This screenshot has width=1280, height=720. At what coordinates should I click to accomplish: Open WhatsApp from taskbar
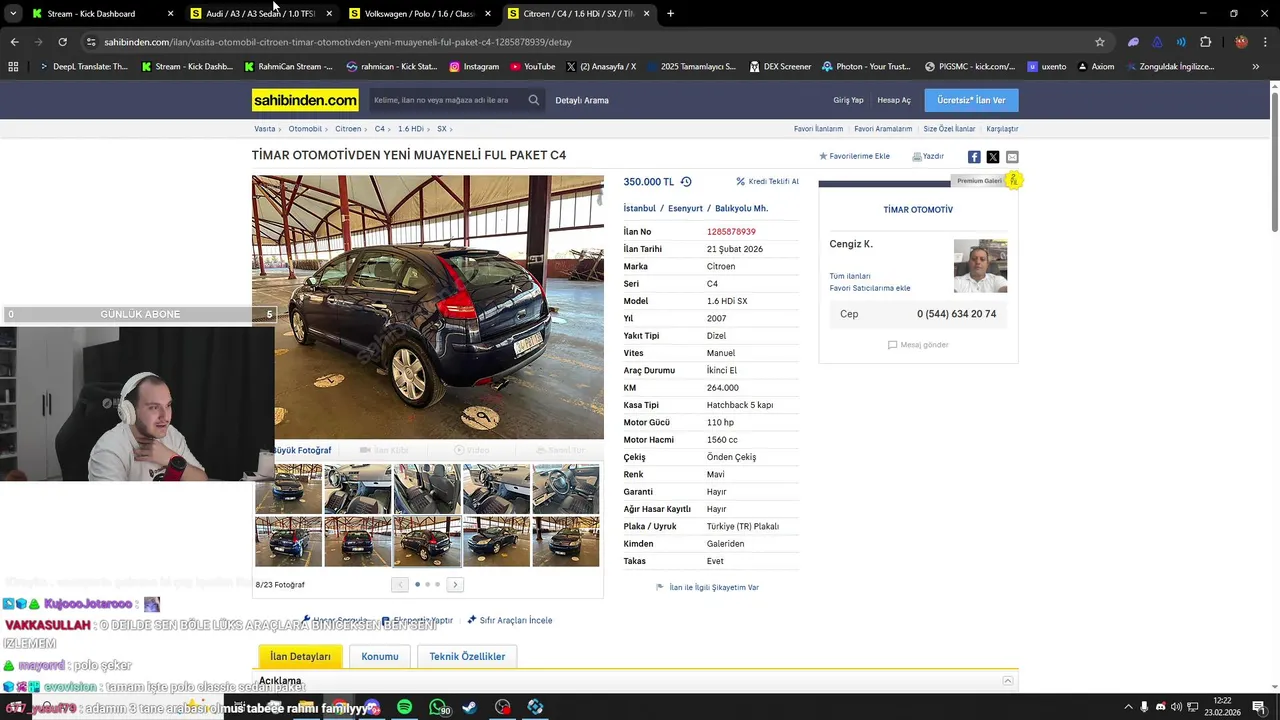click(x=438, y=707)
